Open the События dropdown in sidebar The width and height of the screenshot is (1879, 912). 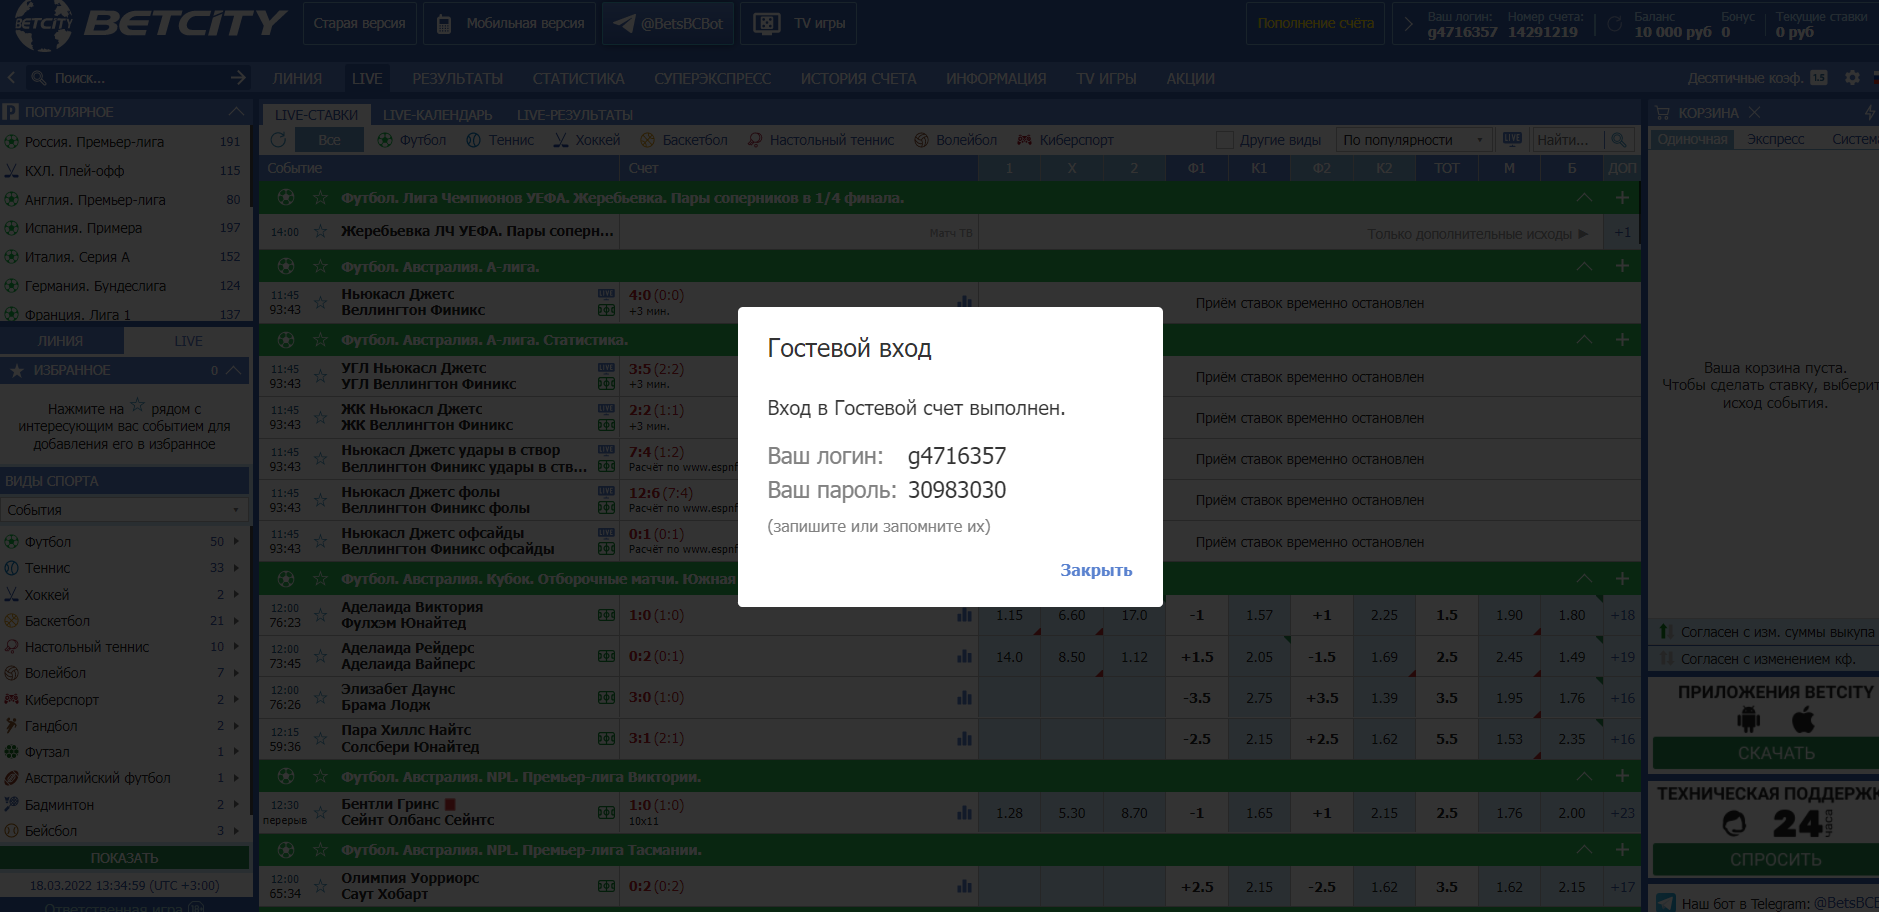124,510
